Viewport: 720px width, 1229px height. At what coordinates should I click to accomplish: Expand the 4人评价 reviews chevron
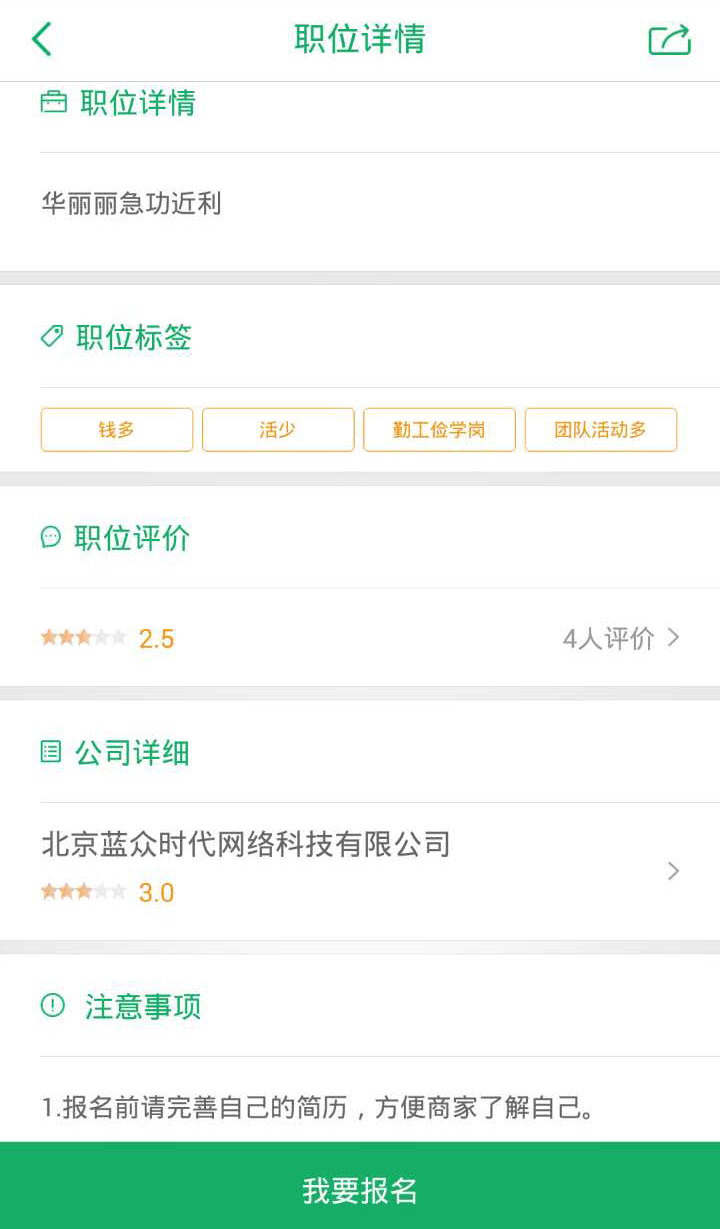pos(674,637)
